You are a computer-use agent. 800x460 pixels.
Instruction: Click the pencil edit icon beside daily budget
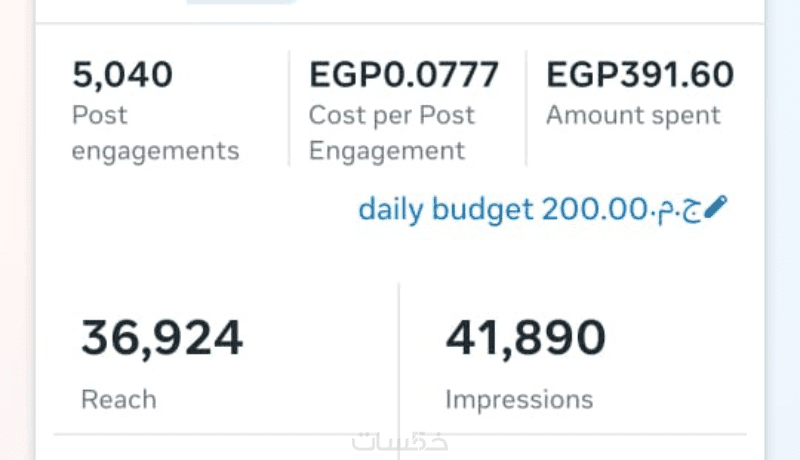(x=717, y=208)
